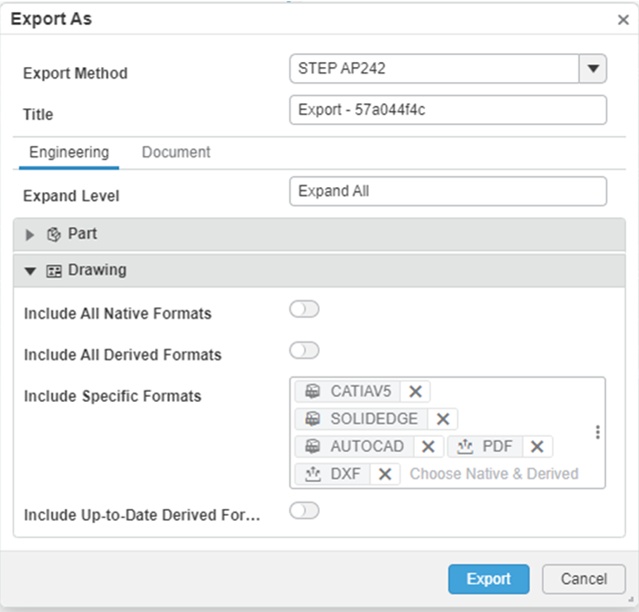Click the Title input field
Screen dimensions: 639x612
[447, 110]
